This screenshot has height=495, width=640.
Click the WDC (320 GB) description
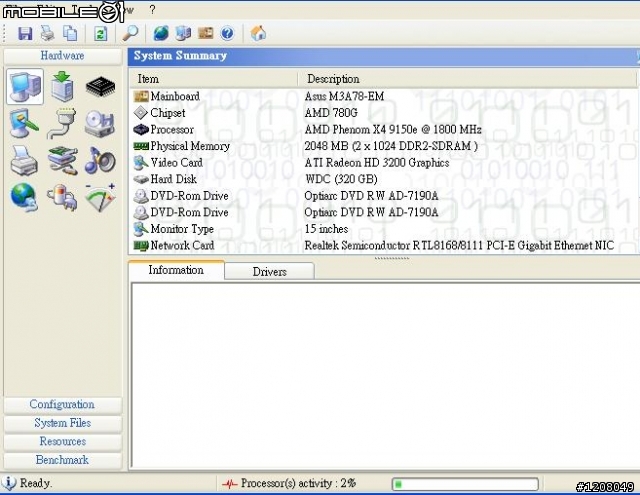[x=341, y=179]
